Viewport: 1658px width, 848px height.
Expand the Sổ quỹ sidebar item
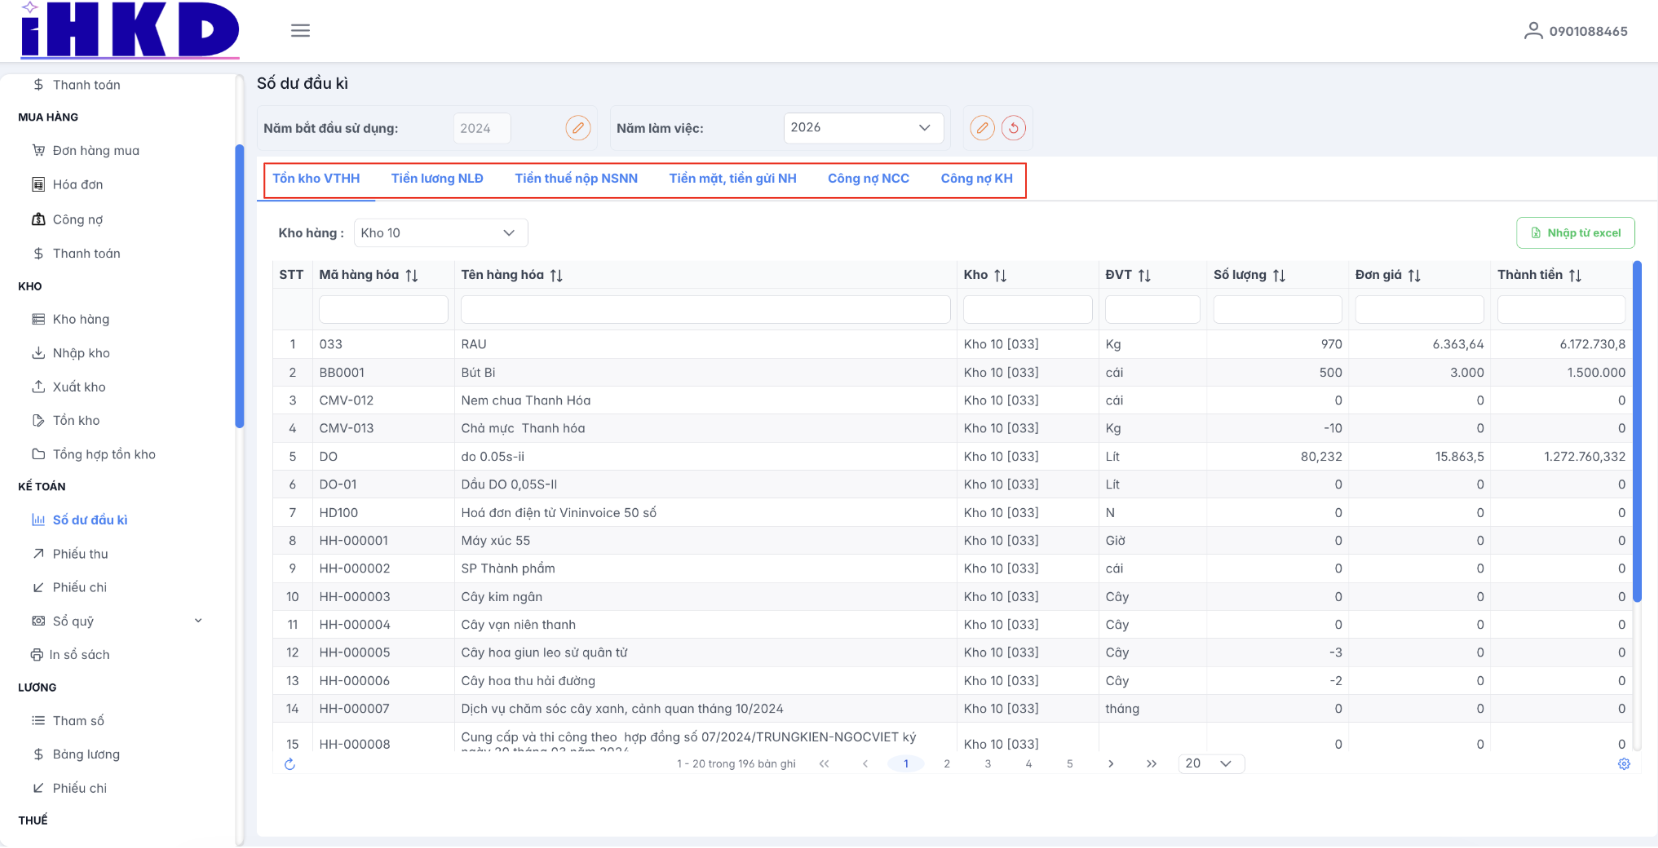(198, 621)
